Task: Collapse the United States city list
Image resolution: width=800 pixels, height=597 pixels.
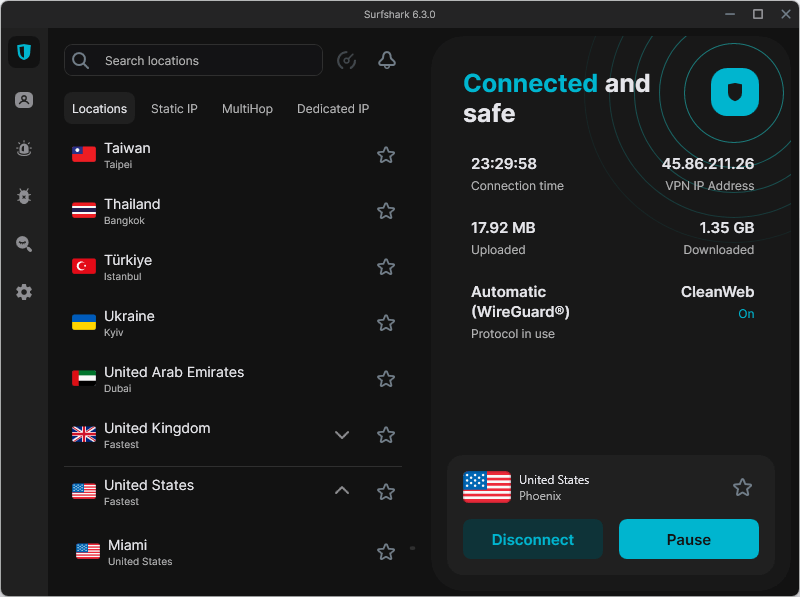Action: (342, 491)
